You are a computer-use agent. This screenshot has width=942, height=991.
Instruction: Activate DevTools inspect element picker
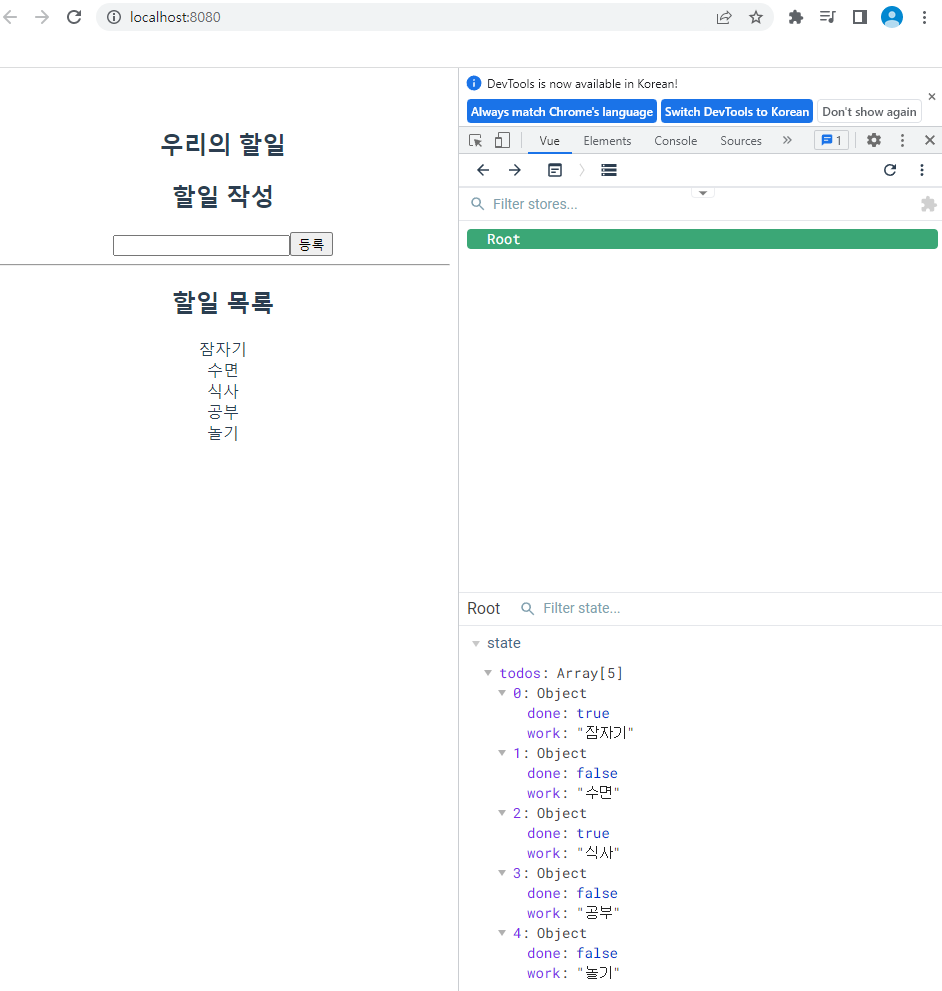[x=475, y=140]
